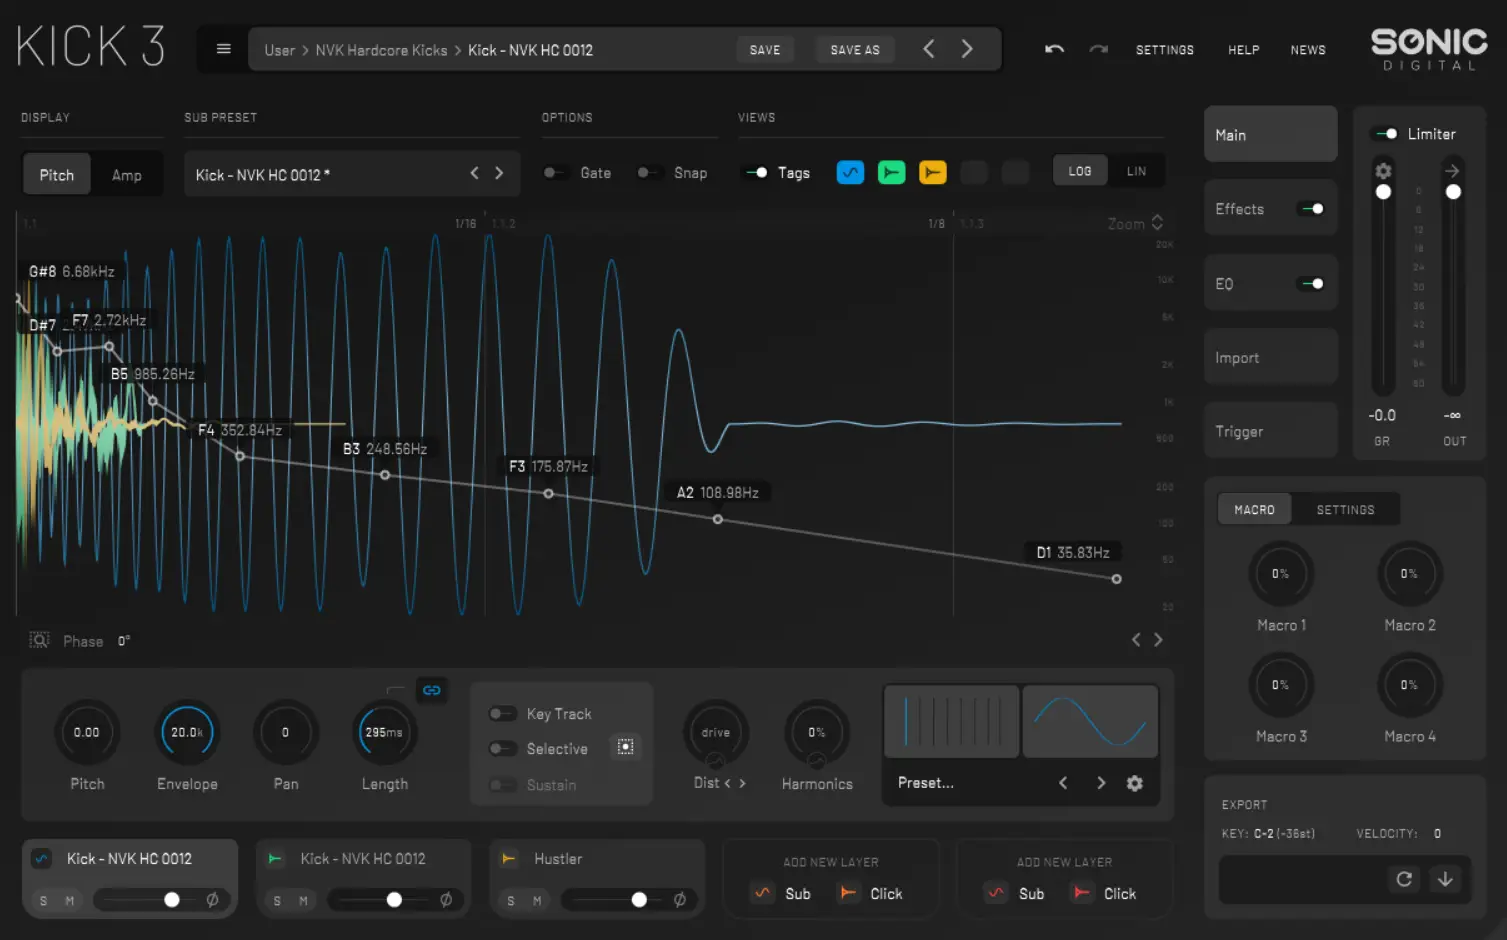The width and height of the screenshot is (1507, 940).
Task: Click the Selective region icon
Action: 625,747
